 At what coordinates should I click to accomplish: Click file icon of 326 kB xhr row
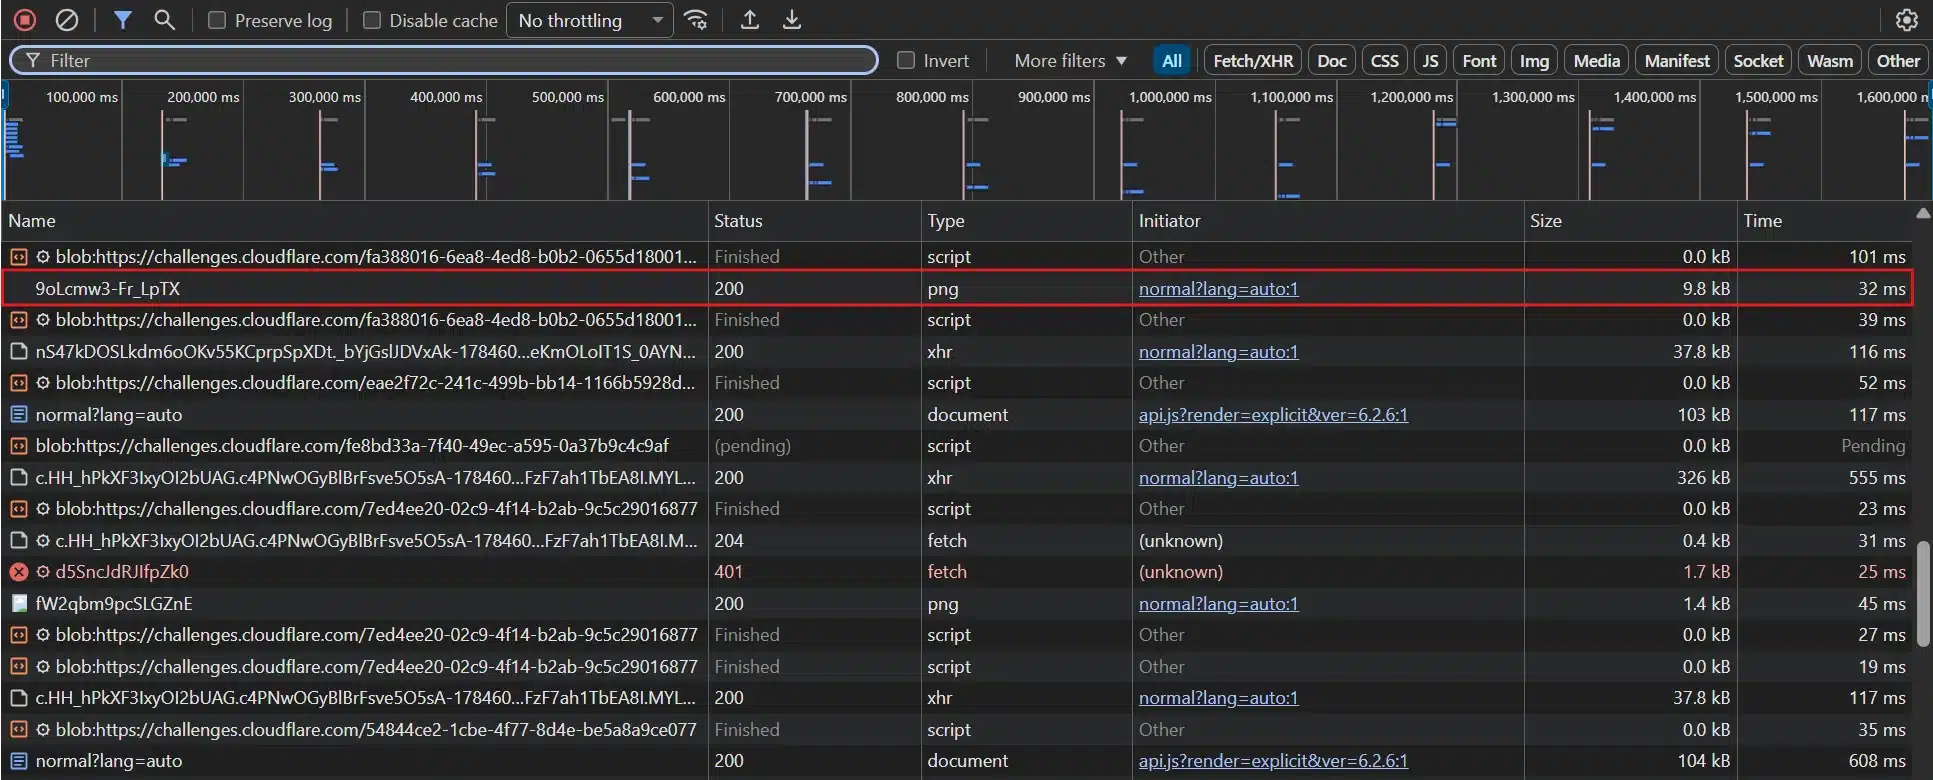19,478
